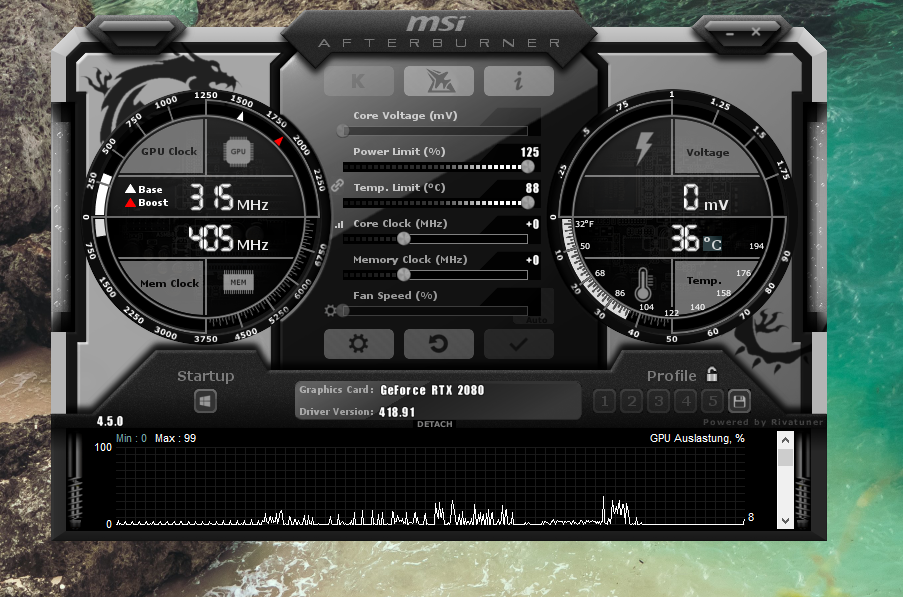903x597 pixels.
Task: Click the Min : 0 graph statistic
Action: coord(131,438)
